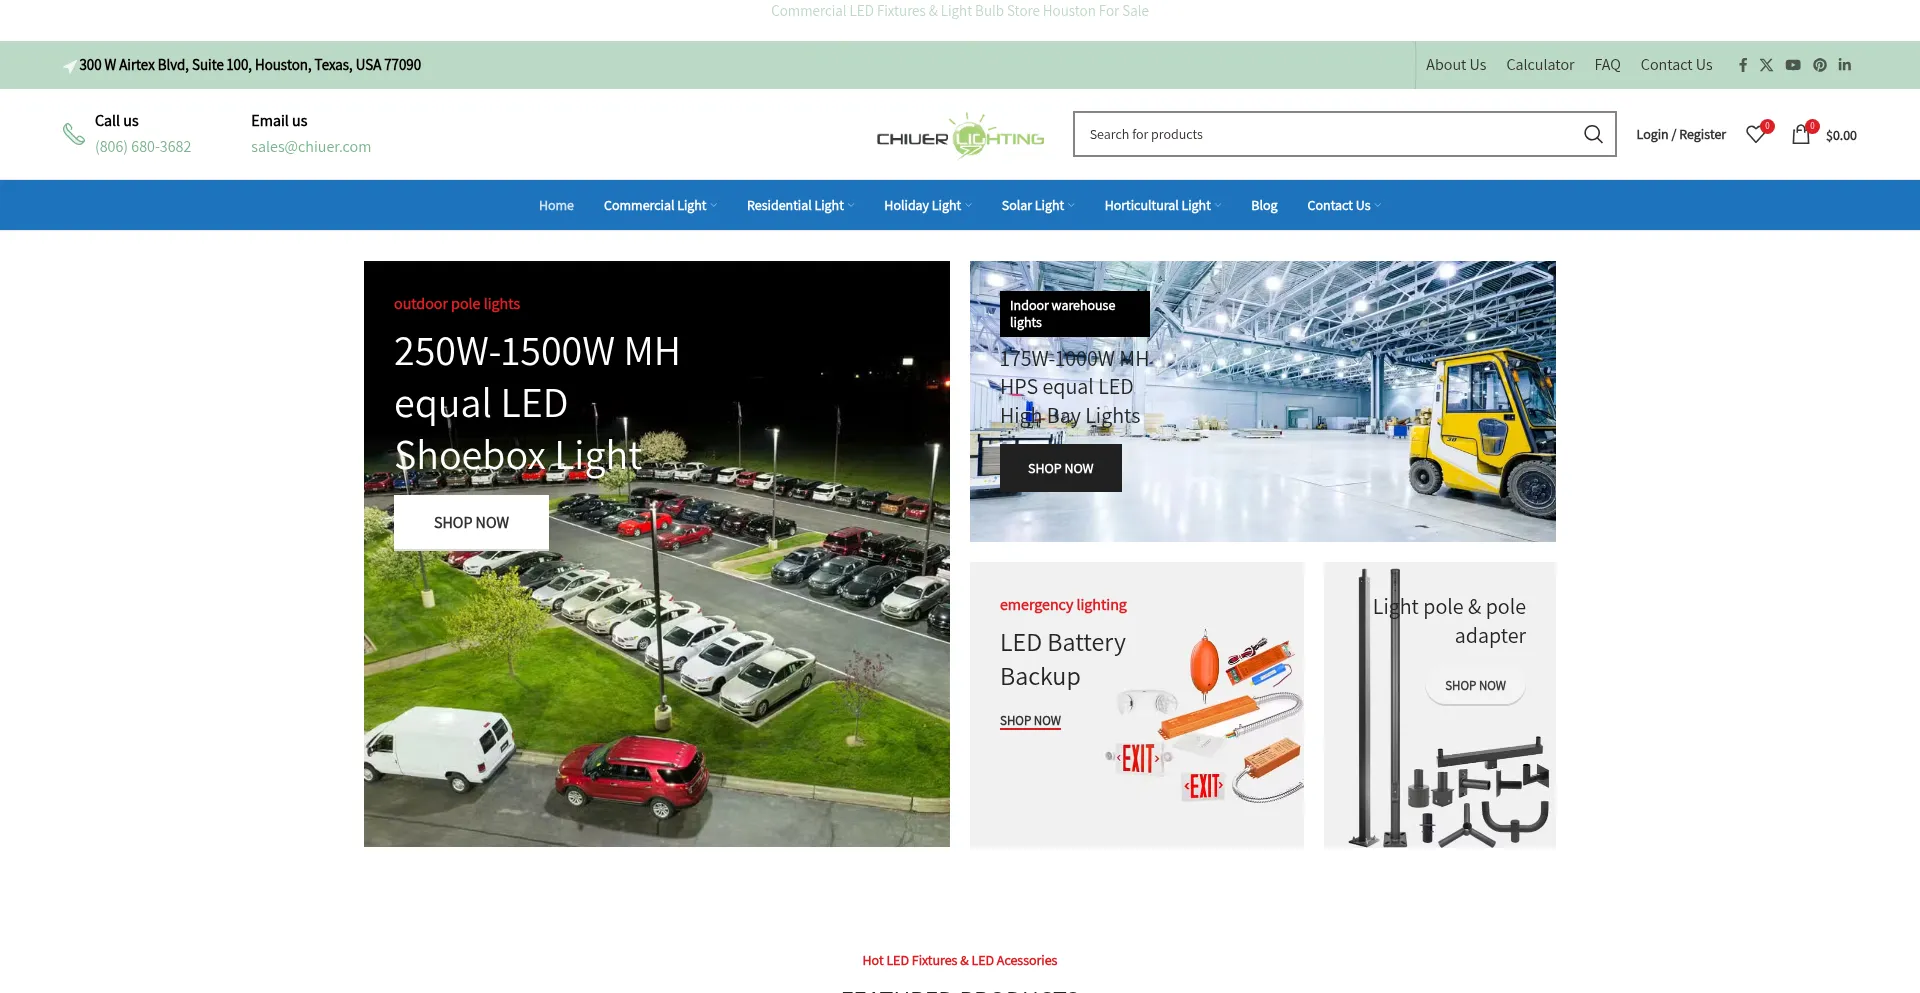
Task: Click the 'Commercial LED Fixtures & Light Bulb Store' tagline
Action: pos(960,11)
